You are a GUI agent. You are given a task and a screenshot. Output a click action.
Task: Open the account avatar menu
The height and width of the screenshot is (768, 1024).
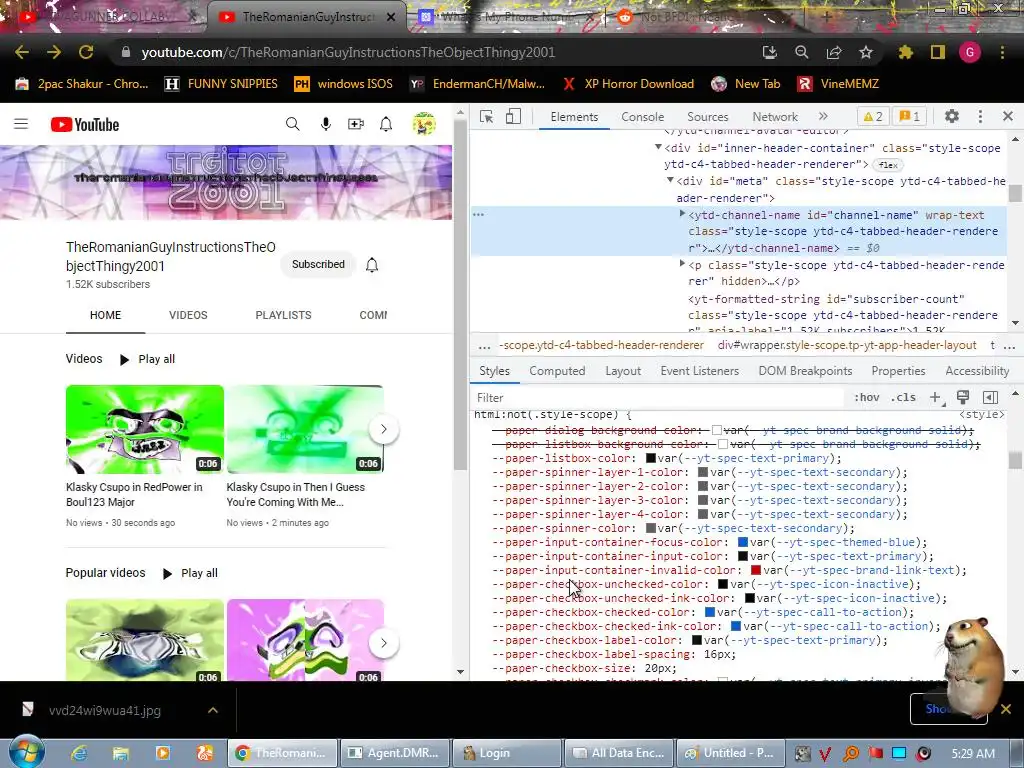[424, 124]
